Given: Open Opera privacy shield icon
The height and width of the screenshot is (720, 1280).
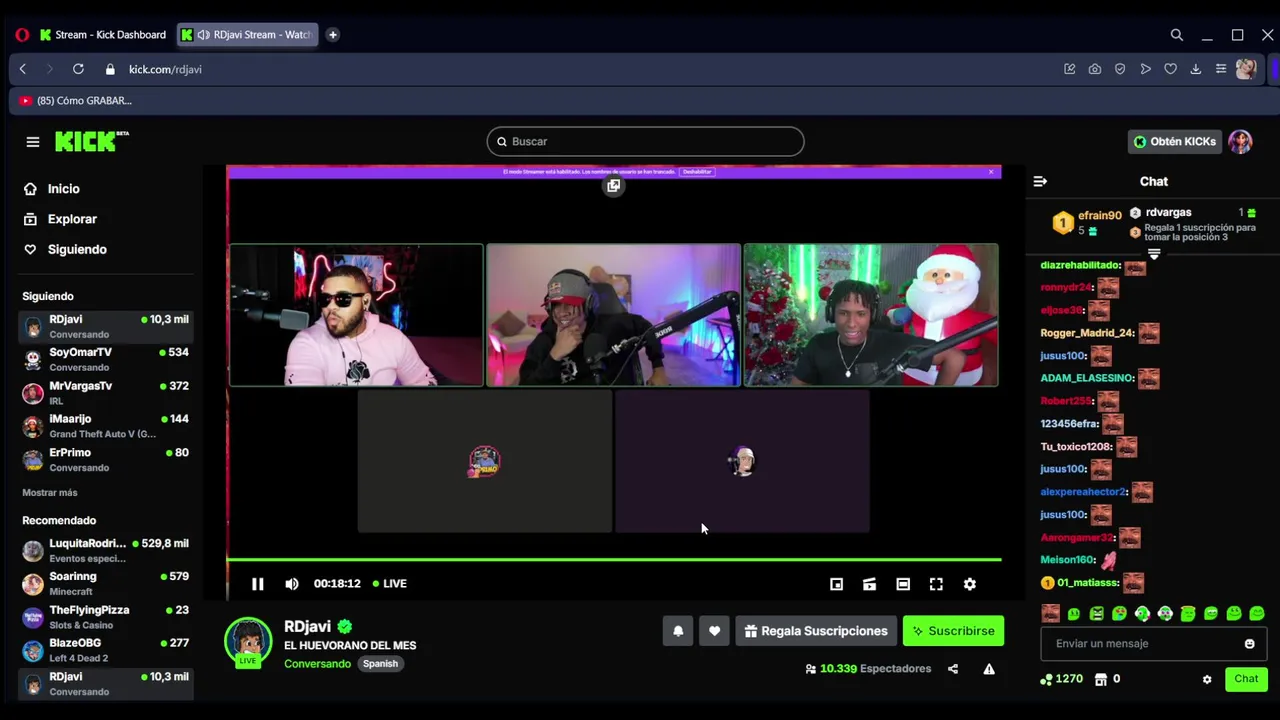Looking at the screenshot, I should 1120,69.
